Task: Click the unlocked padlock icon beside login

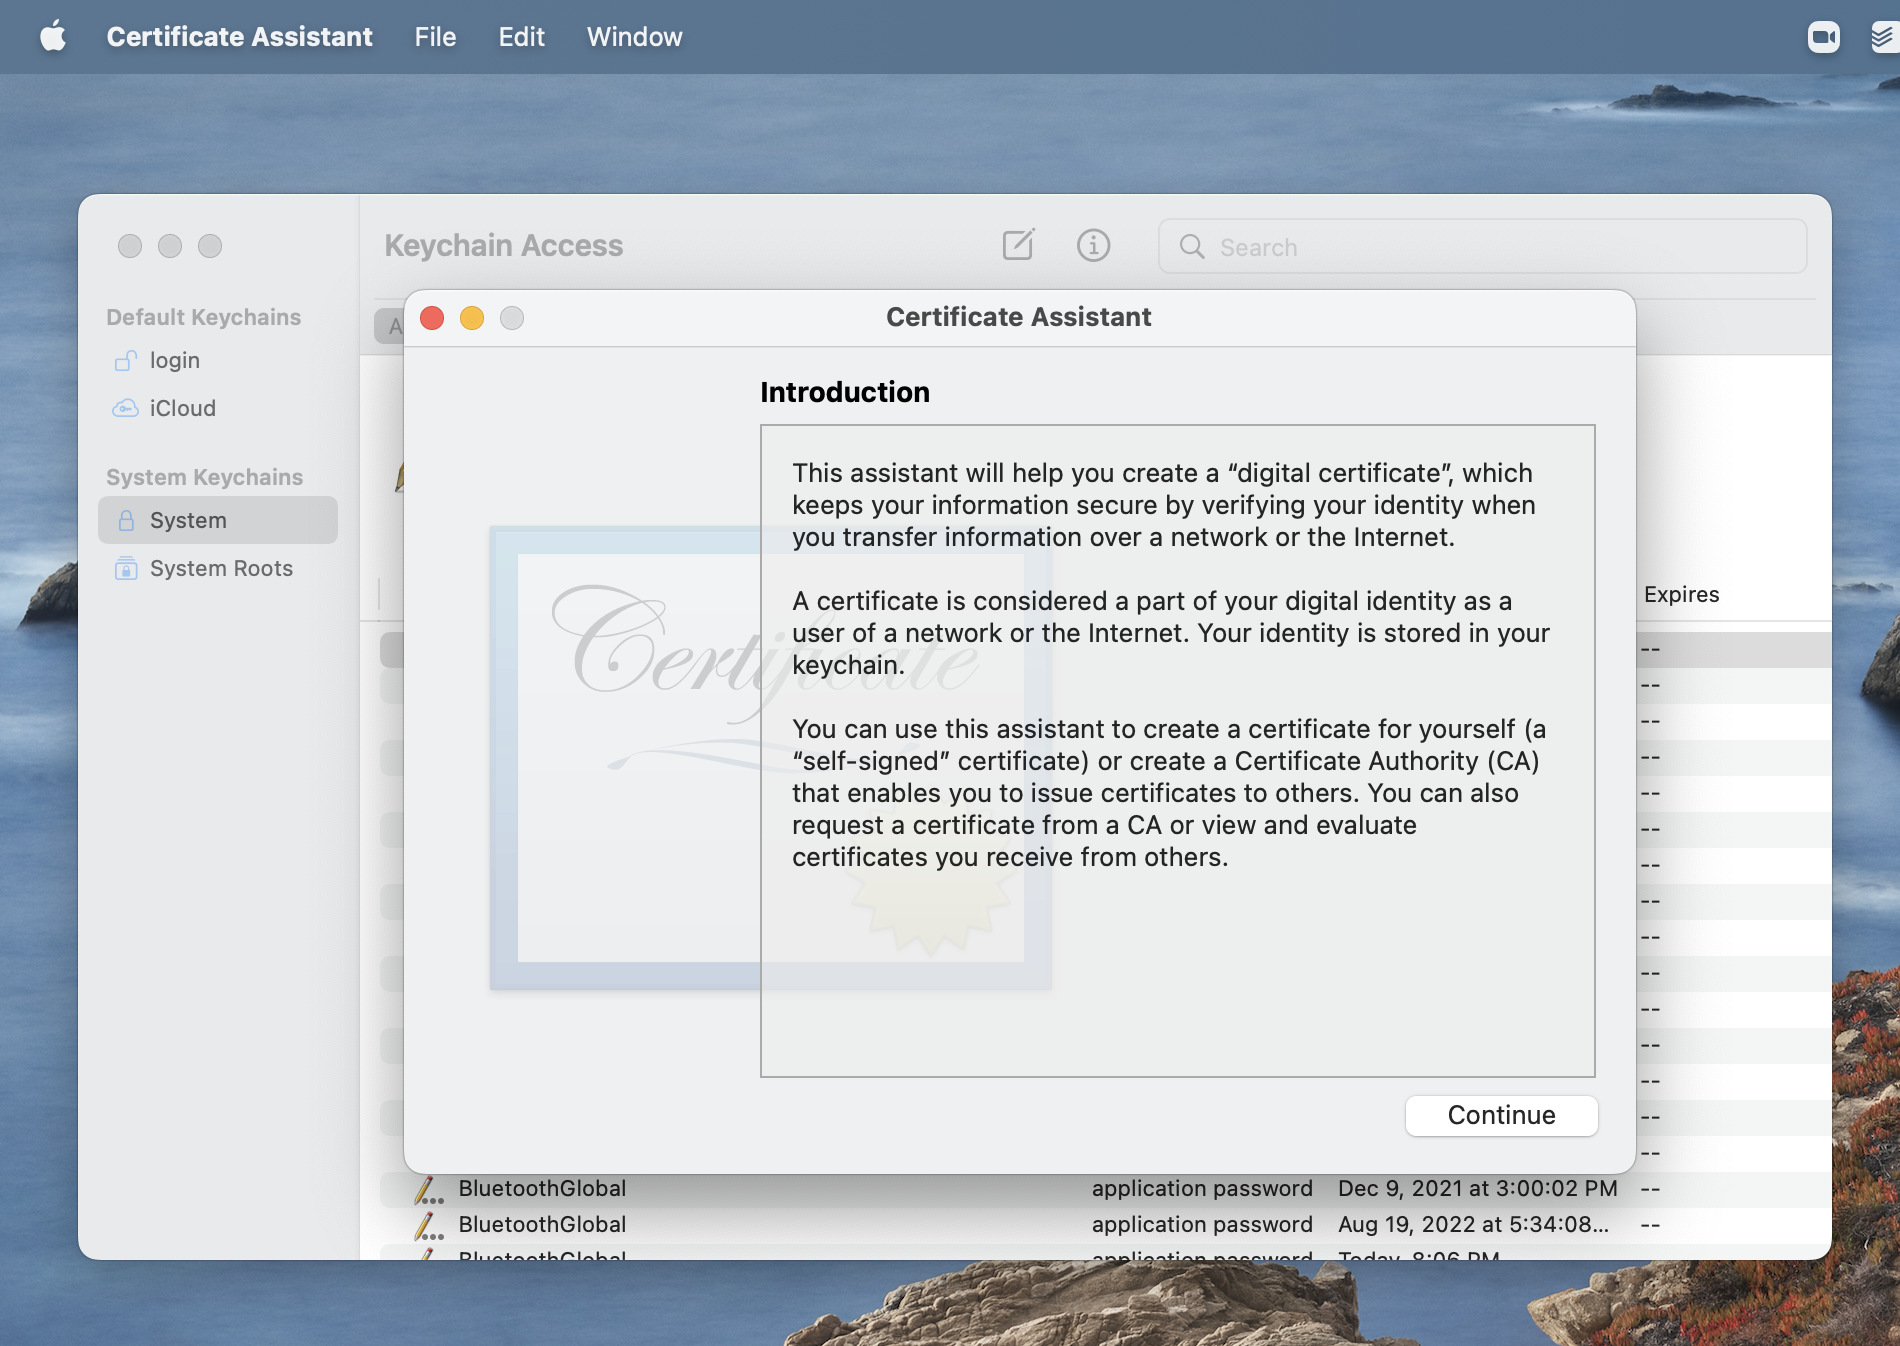Action: point(126,360)
